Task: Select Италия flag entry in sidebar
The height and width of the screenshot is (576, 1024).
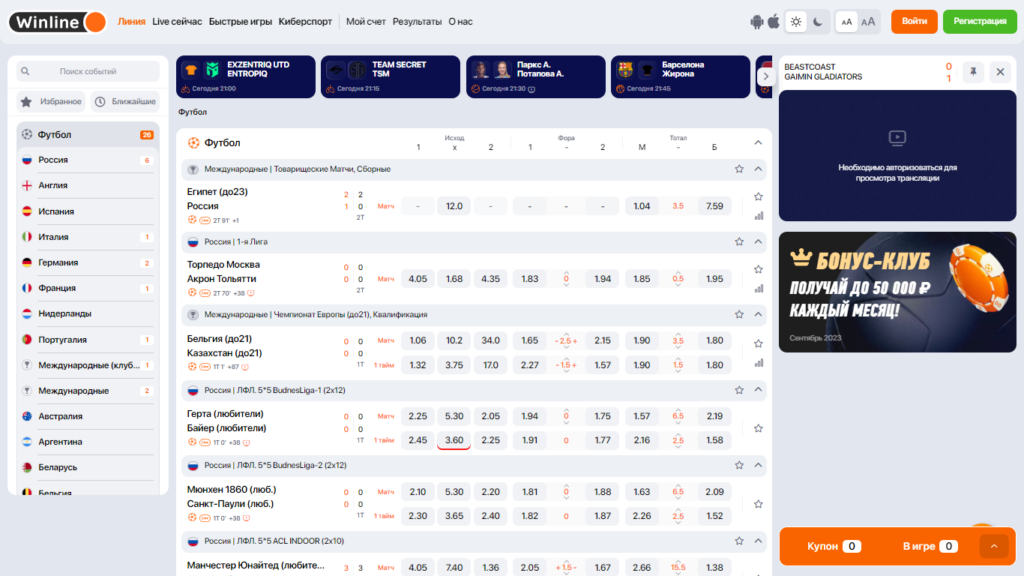Action: tap(88, 236)
